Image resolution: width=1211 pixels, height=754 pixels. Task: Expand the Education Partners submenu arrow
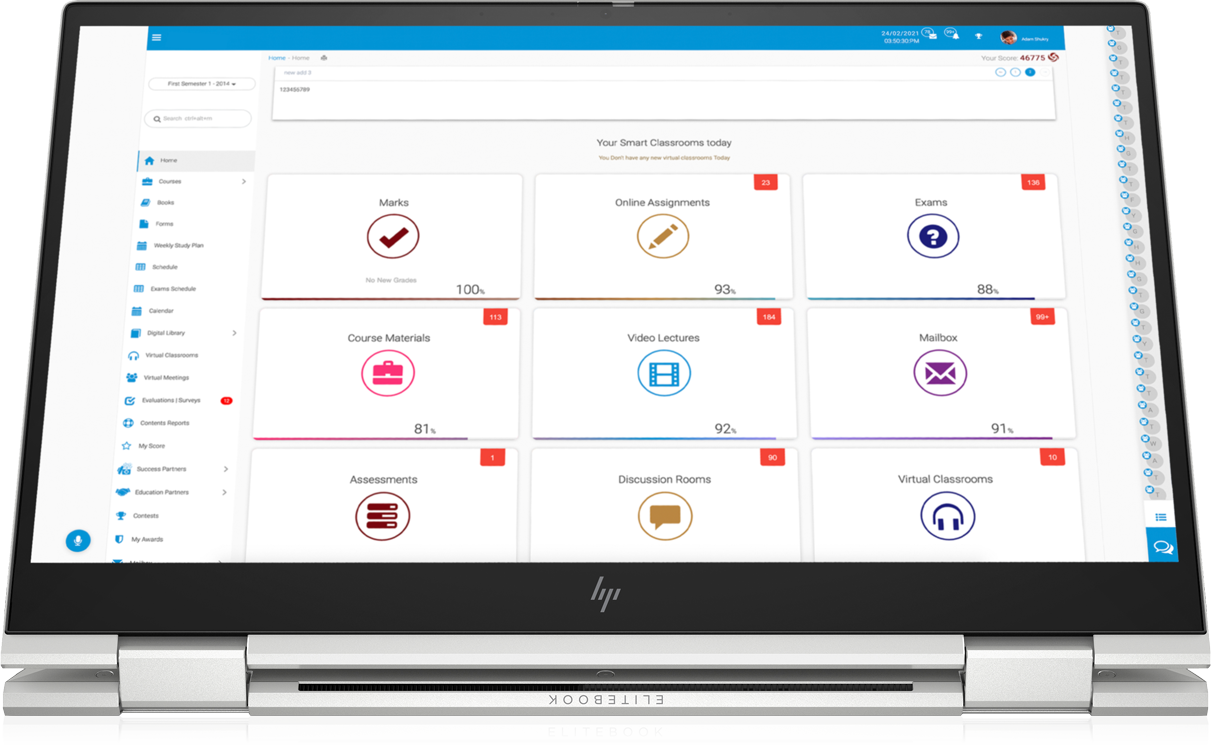[224, 492]
